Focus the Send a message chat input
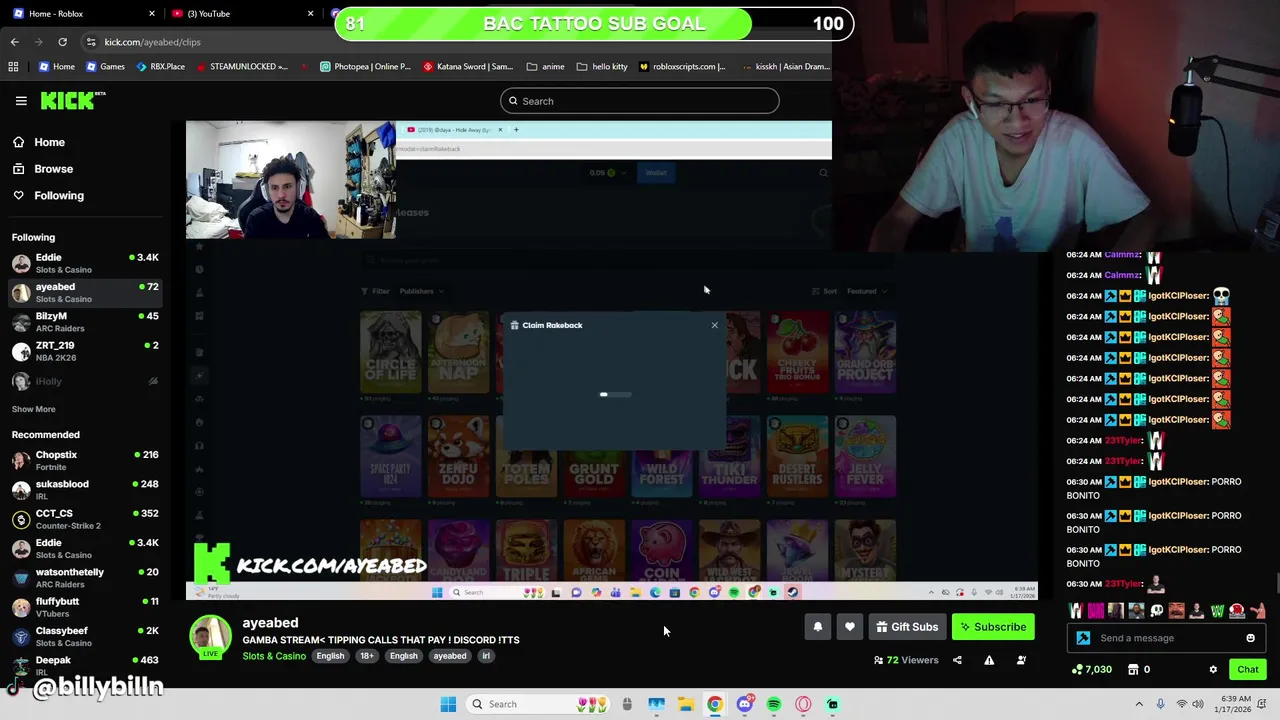1280x720 pixels. (x=1165, y=638)
